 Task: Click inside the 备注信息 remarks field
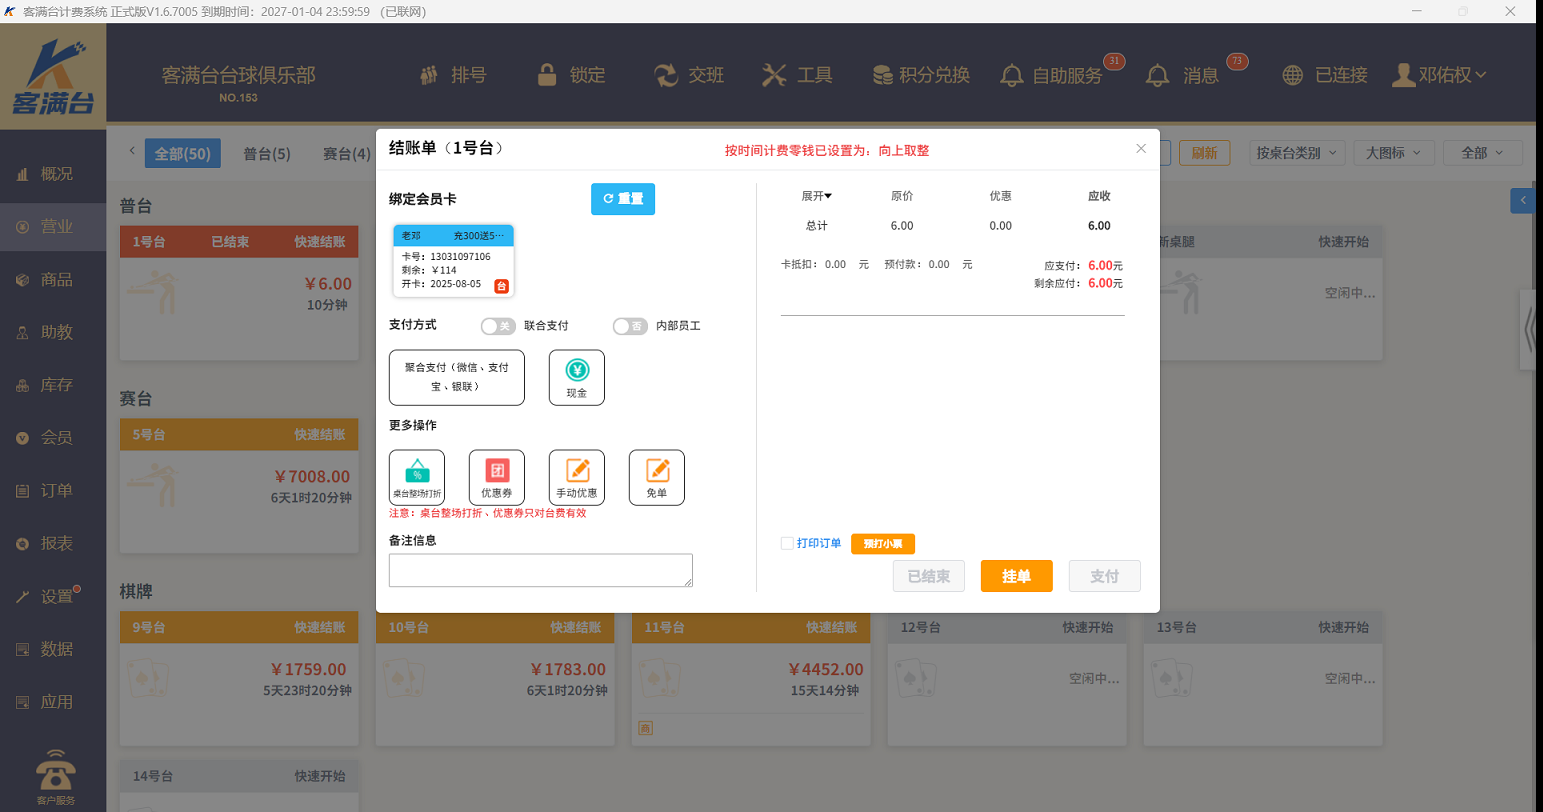click(x=540, y=570)
